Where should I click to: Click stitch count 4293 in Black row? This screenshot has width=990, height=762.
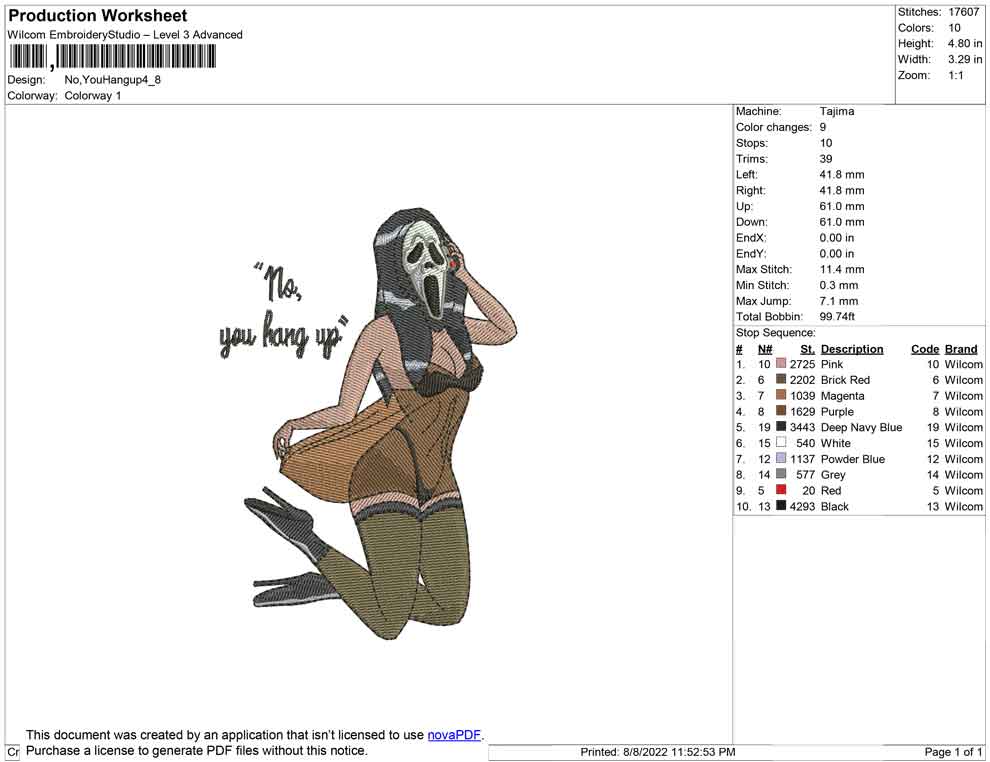pyautogui.click(x=802, y=506)
